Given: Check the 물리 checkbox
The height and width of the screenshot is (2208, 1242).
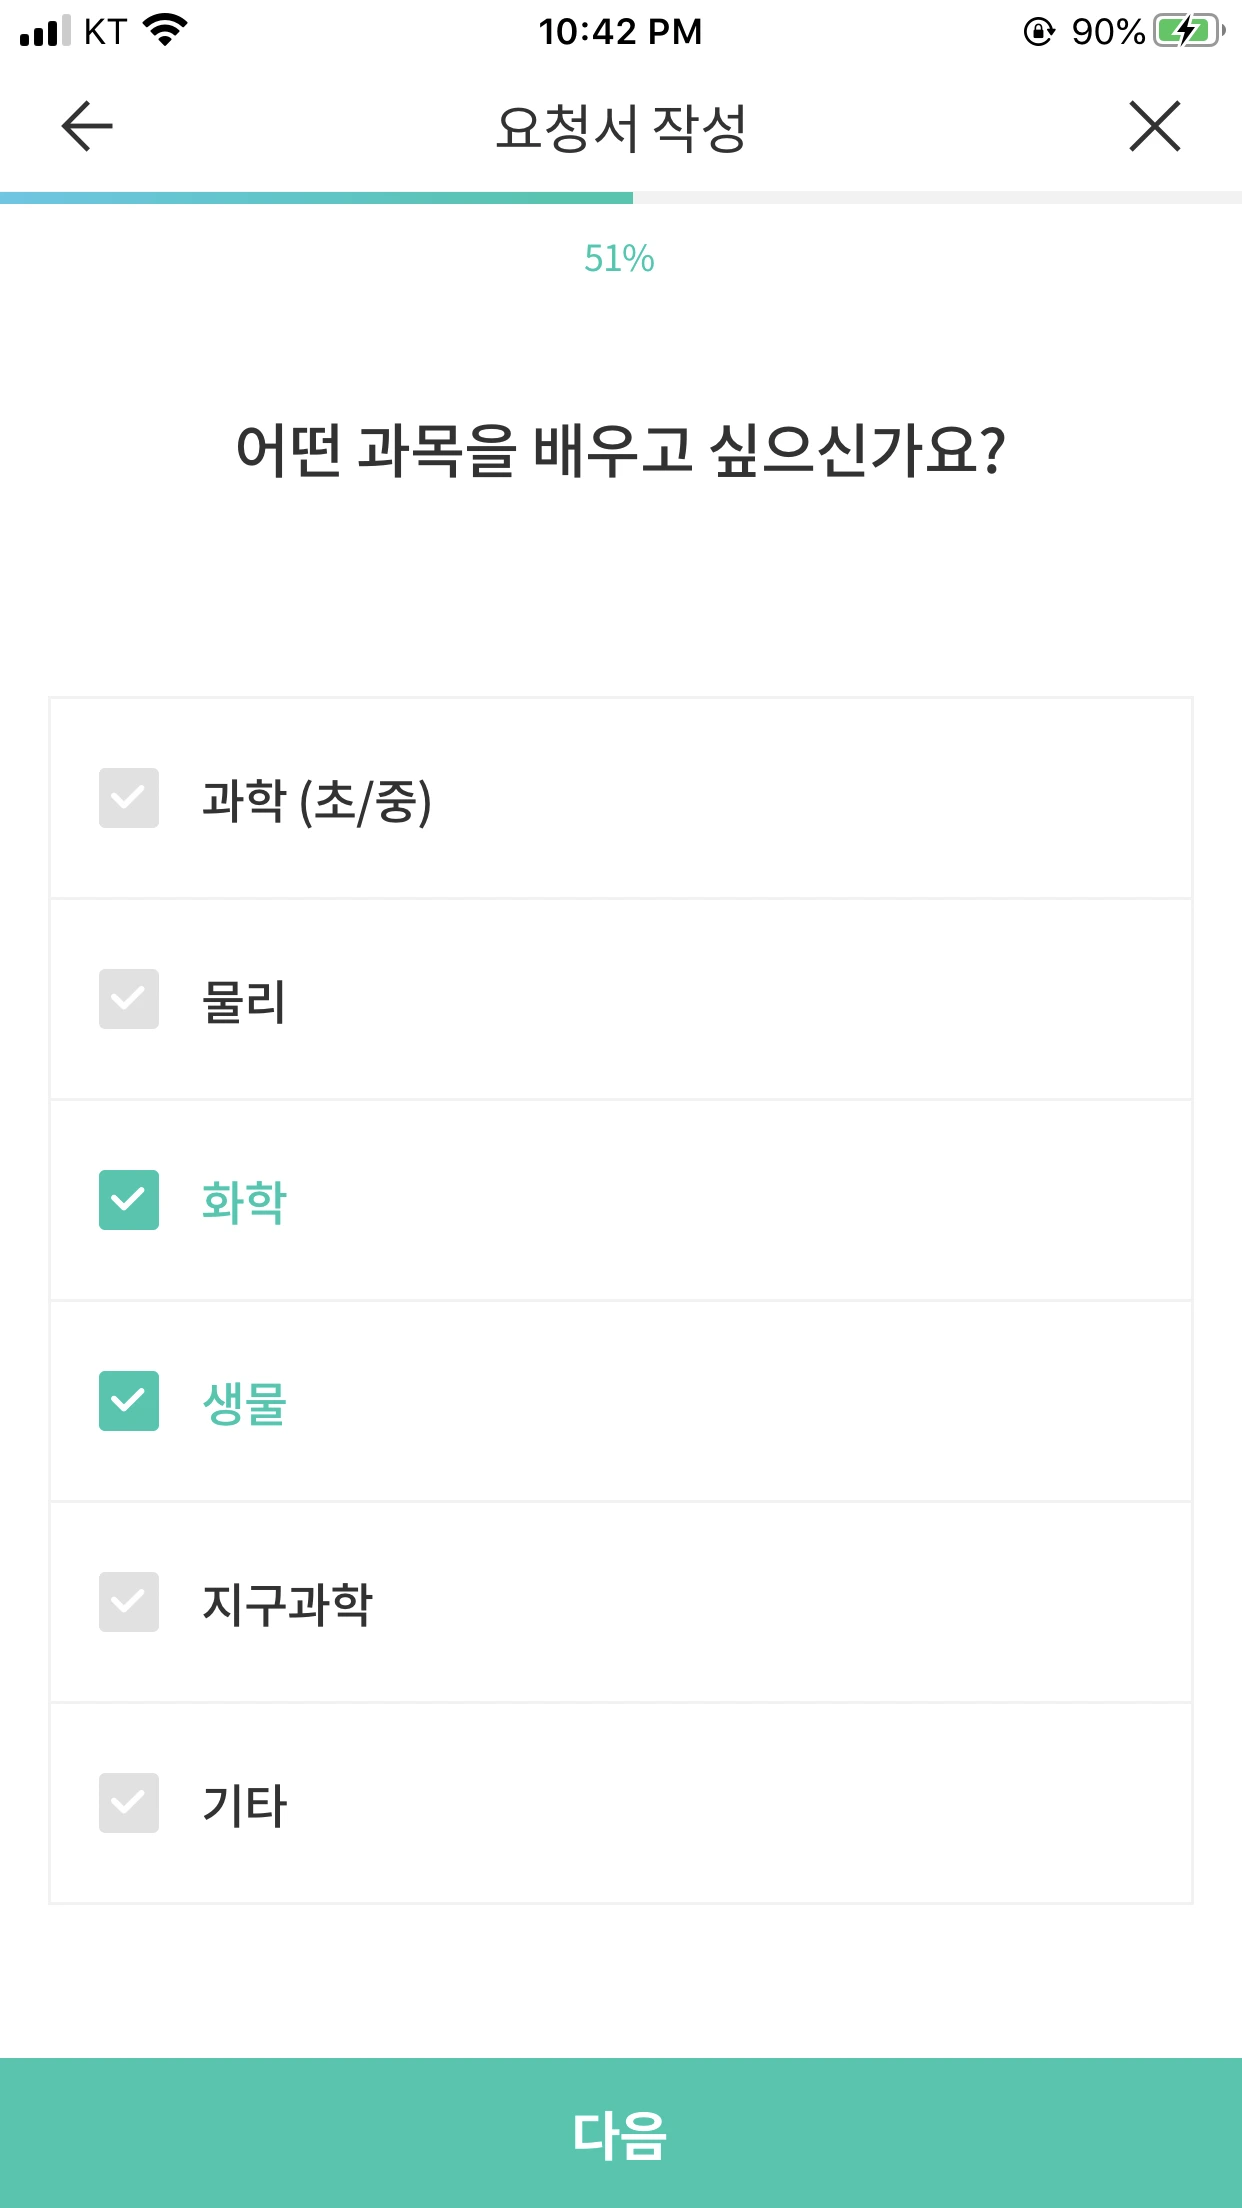Looking at the screenshot, I should click(129, 999).
